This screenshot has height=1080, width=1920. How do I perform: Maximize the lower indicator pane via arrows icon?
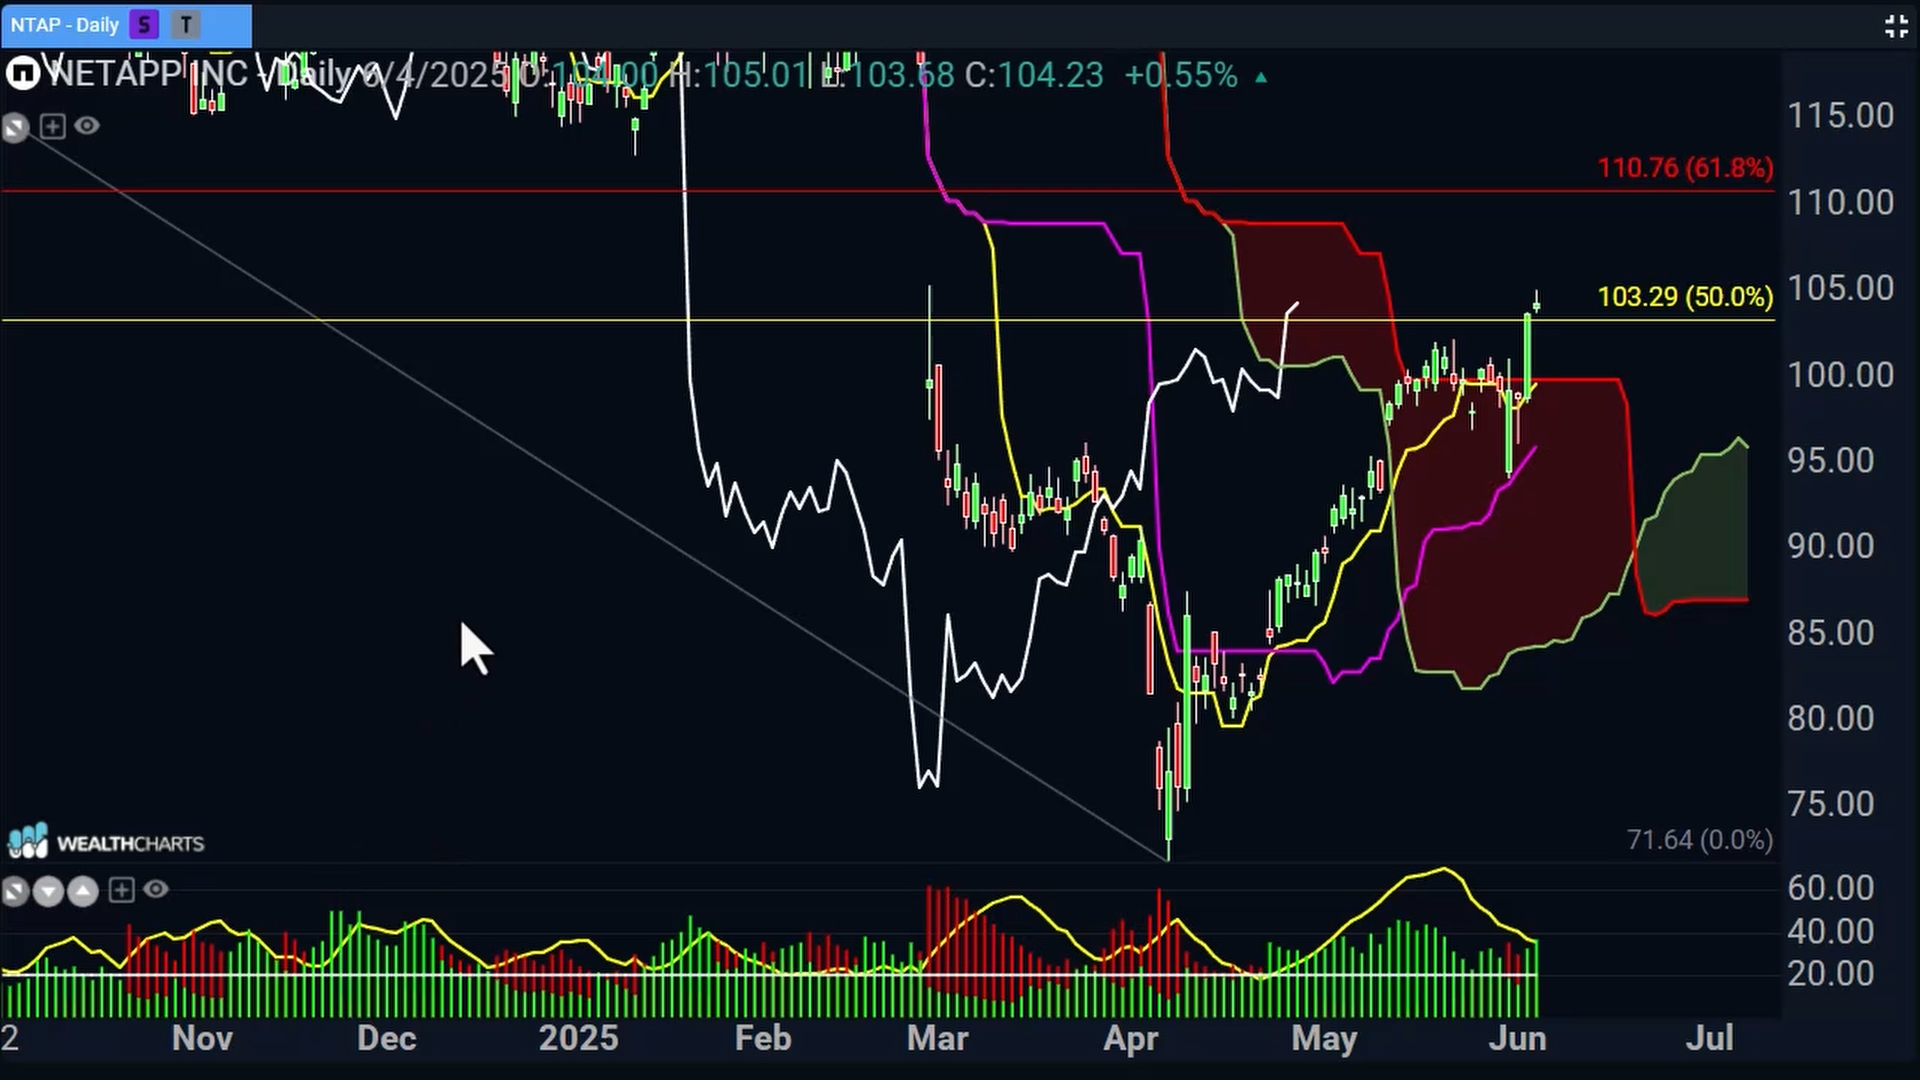[x=15, y=890]
